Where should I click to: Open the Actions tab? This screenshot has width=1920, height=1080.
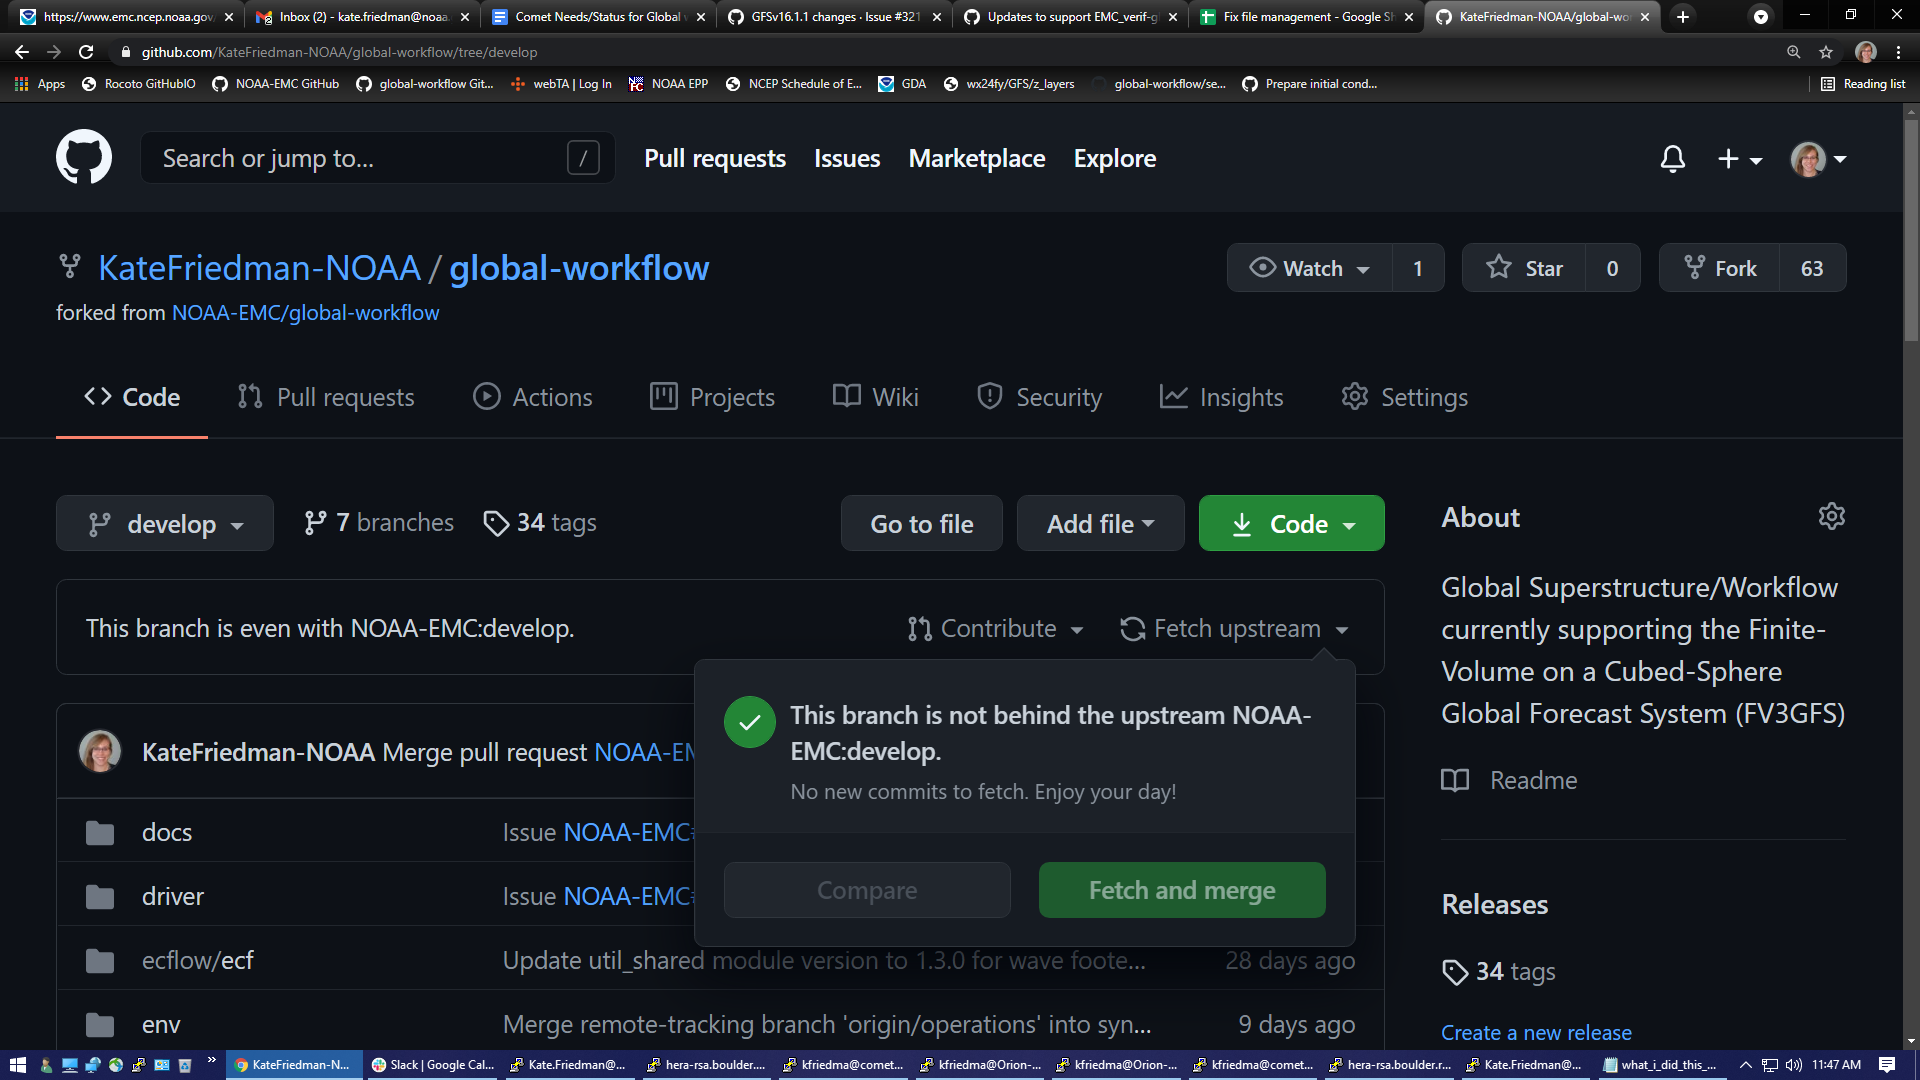click(532, 397)
